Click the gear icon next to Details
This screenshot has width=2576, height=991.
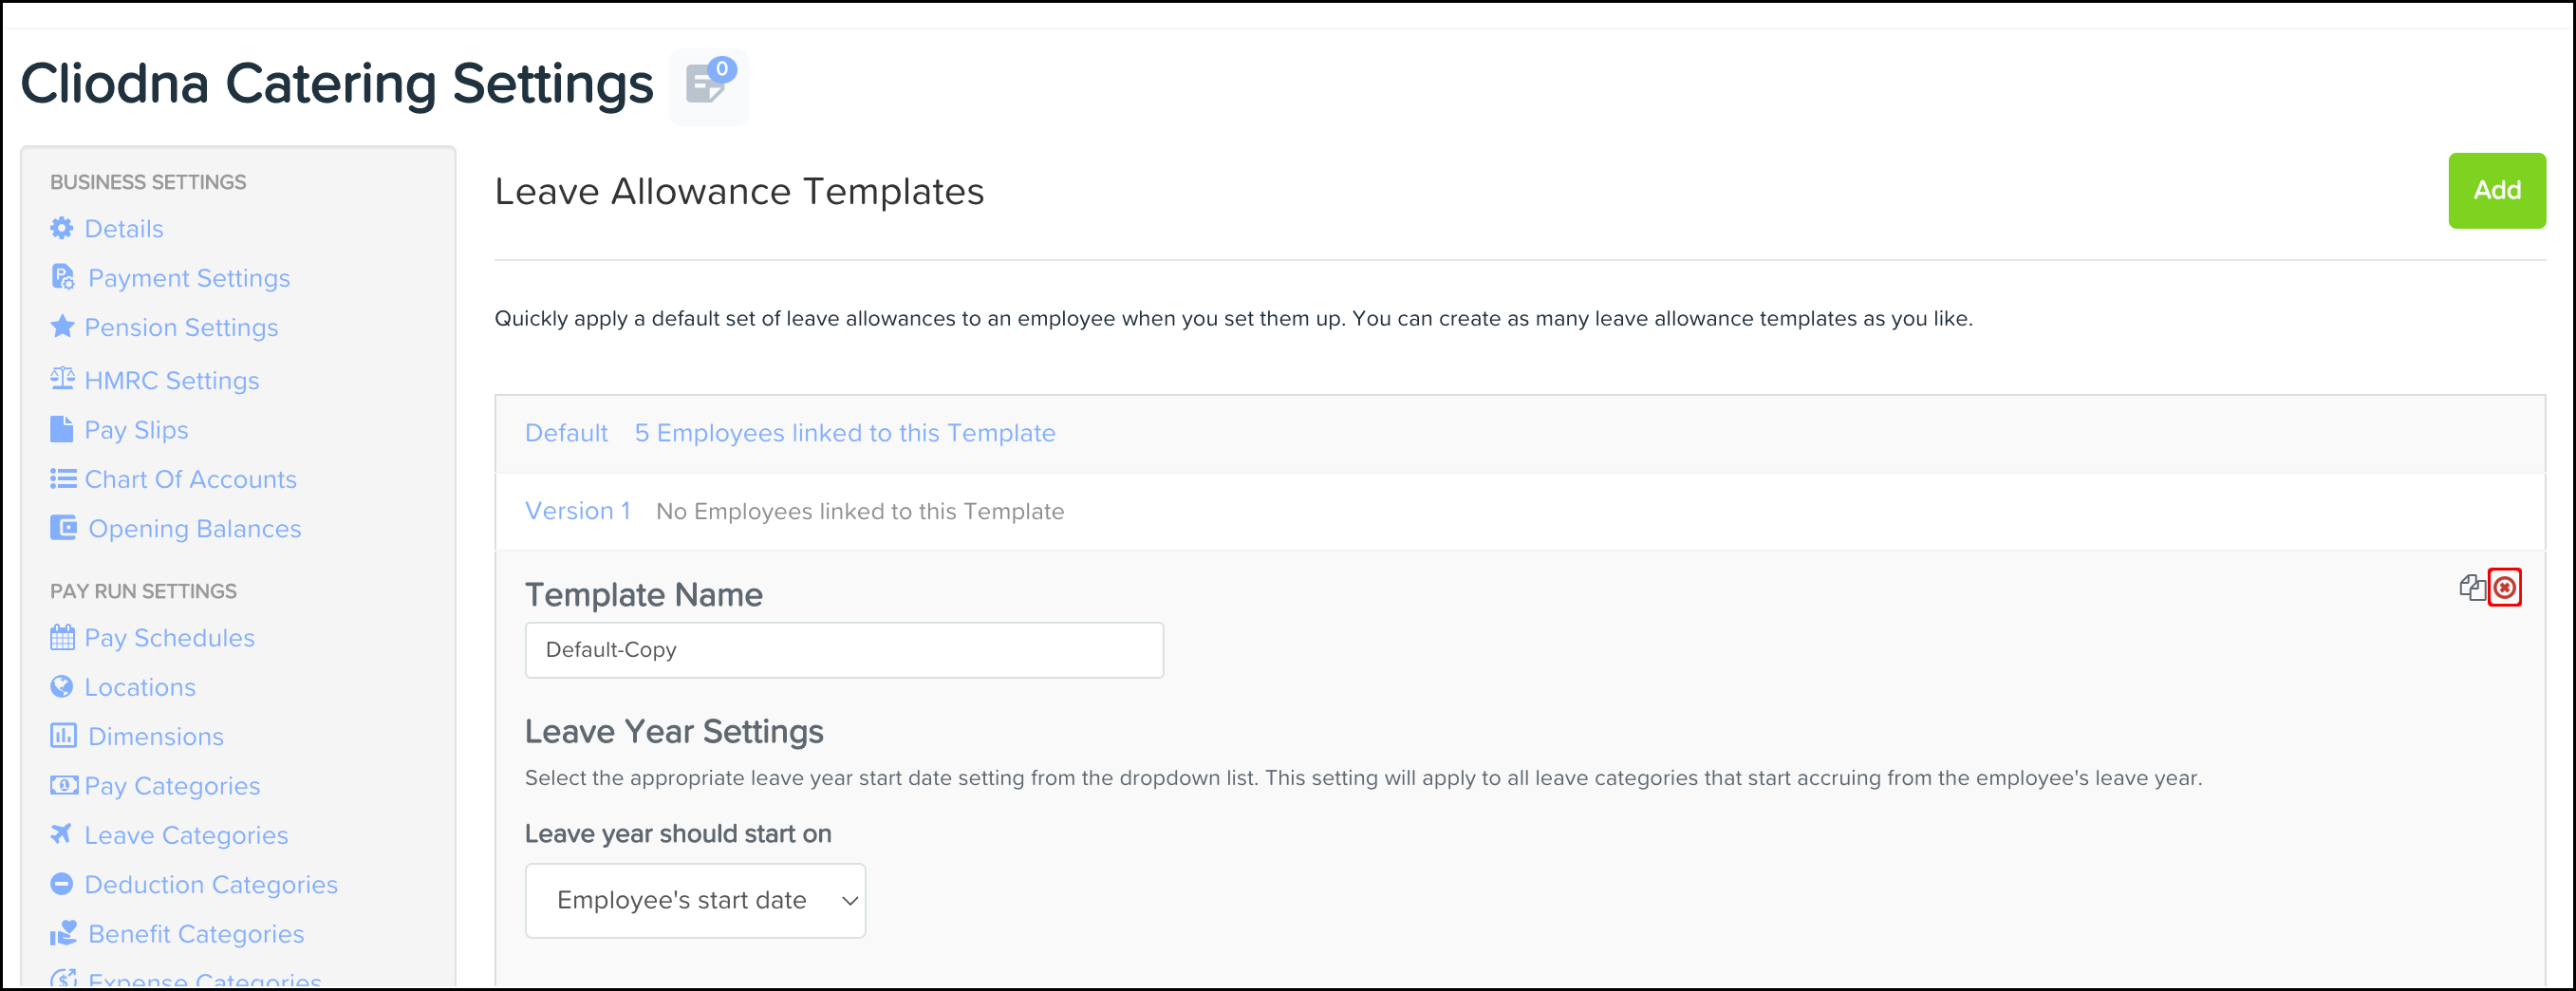tap(62, 229)
